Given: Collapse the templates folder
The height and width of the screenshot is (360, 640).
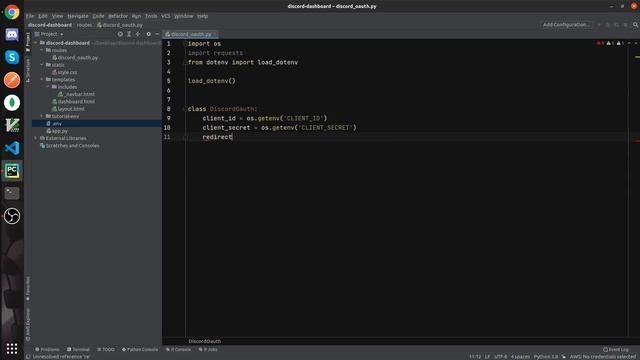Looking at the screenshot, I should pyautogui.click(x=42, y=80).
